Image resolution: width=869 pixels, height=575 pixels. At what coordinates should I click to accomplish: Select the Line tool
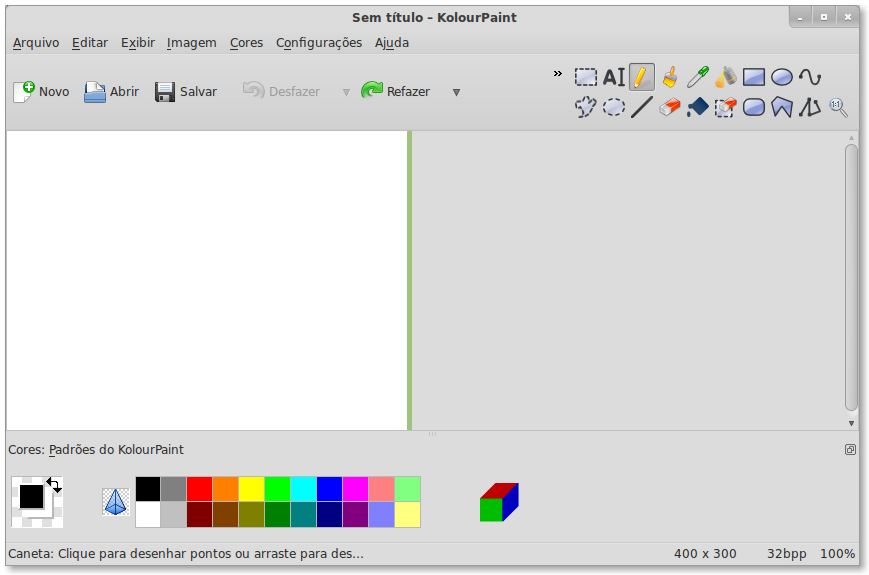[641, 107]
